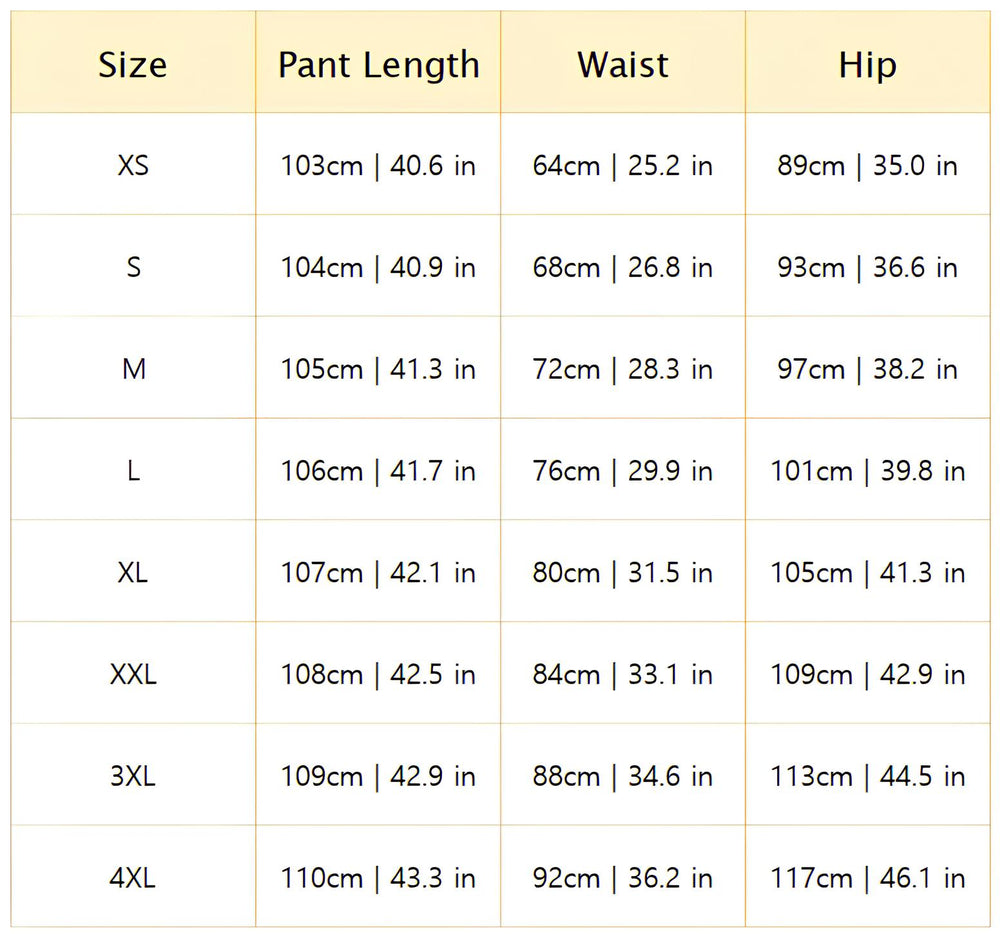Click the 109cm hip cell for XXL
Viewport: 1000px width, 934px height.
[x=867, y=675]
